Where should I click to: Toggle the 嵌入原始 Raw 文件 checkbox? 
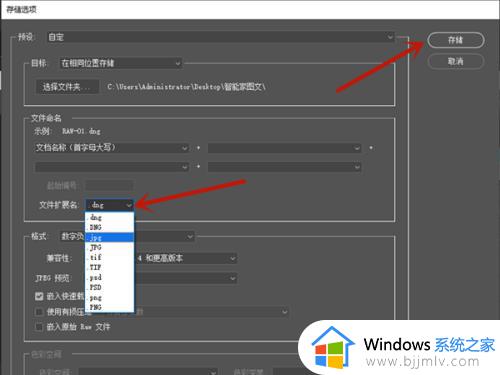click(x=39, y=327)
